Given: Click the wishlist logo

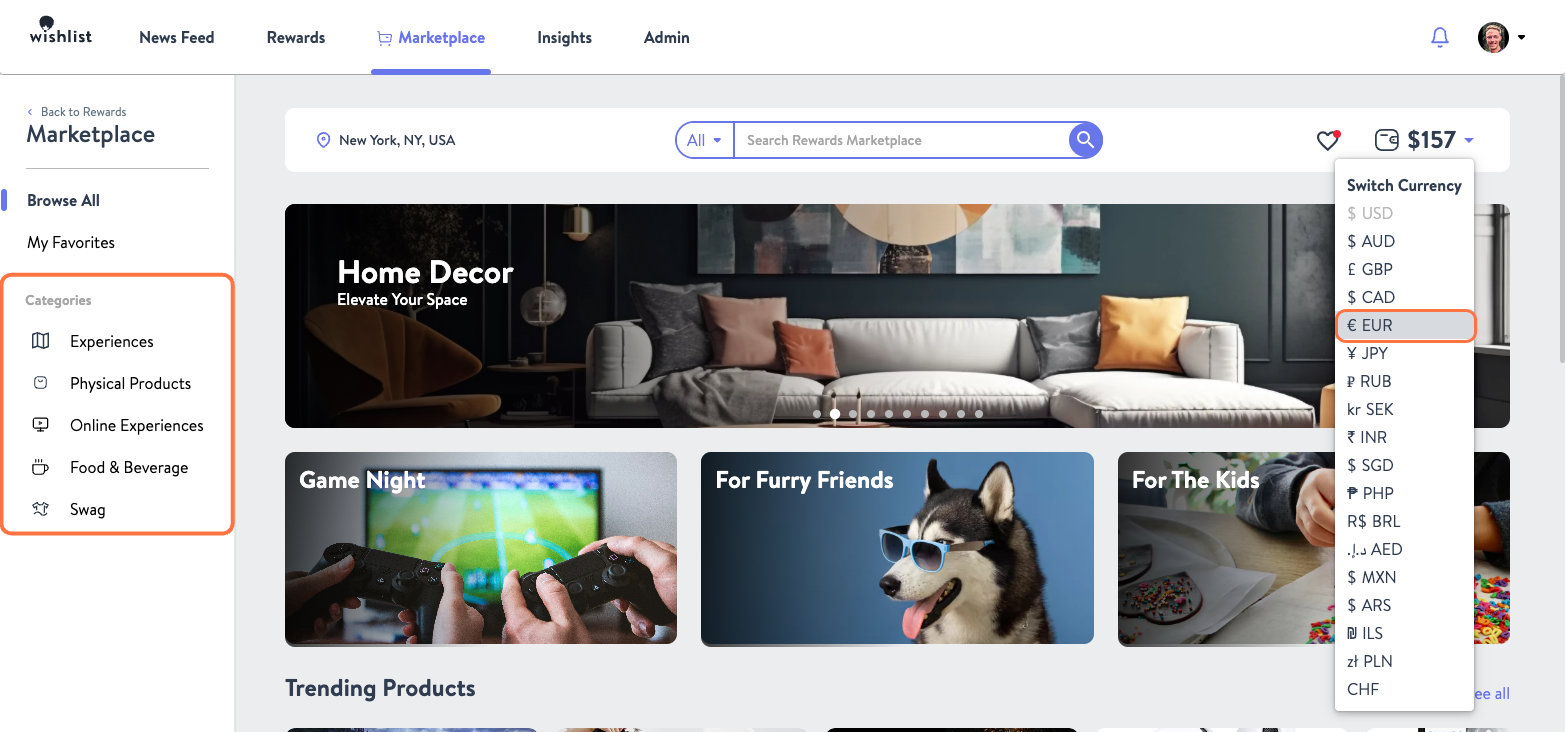Looking at the screenshot, I should coord(61,31).
